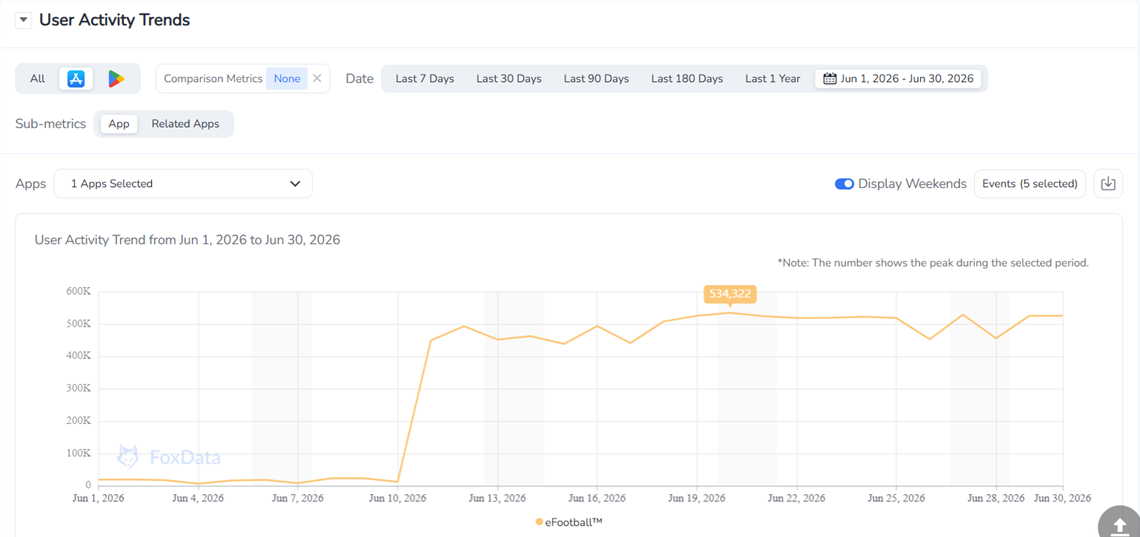The image size is (1140, 537).
Task: Open the Comparison Metrics None selector
Action: 287,78
